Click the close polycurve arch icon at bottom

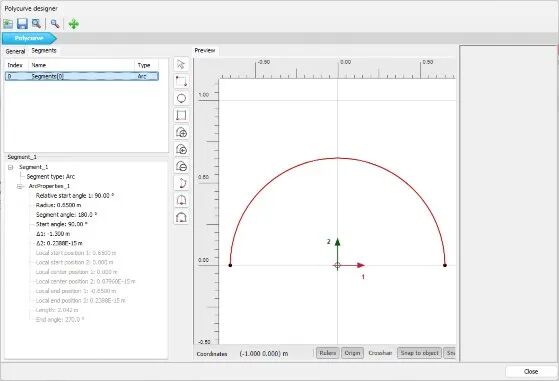(x=181, y=217)
